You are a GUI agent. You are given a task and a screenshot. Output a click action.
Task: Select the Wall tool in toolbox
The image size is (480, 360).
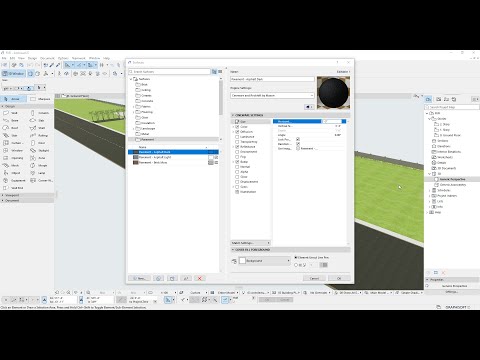tap(10, 113)
